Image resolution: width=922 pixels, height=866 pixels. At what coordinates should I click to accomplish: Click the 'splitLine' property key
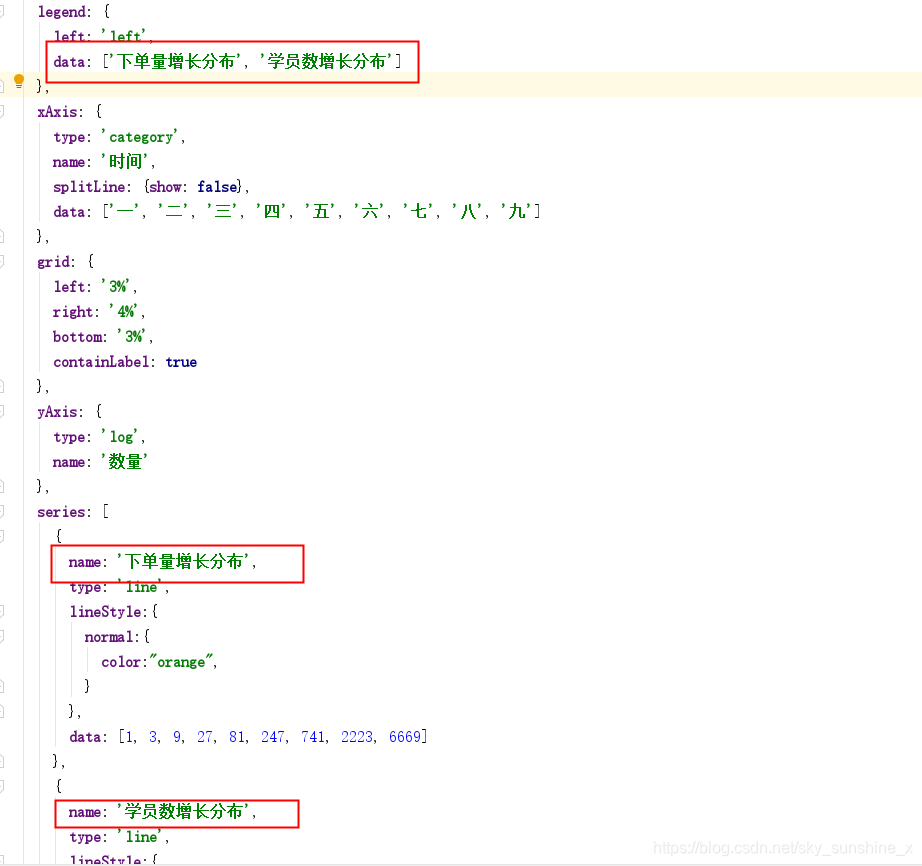coord(89,187)
